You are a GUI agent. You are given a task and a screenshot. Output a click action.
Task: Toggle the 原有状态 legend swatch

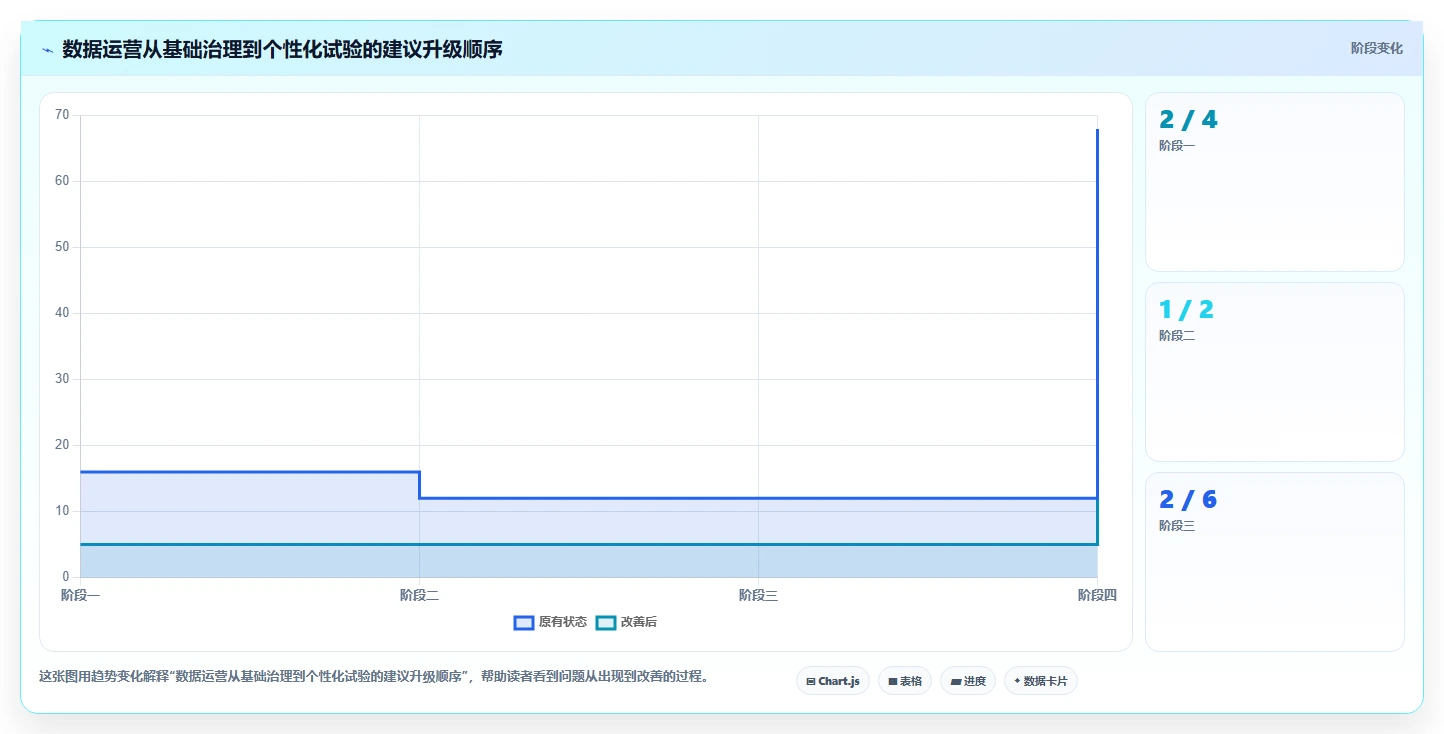point(524,622)
